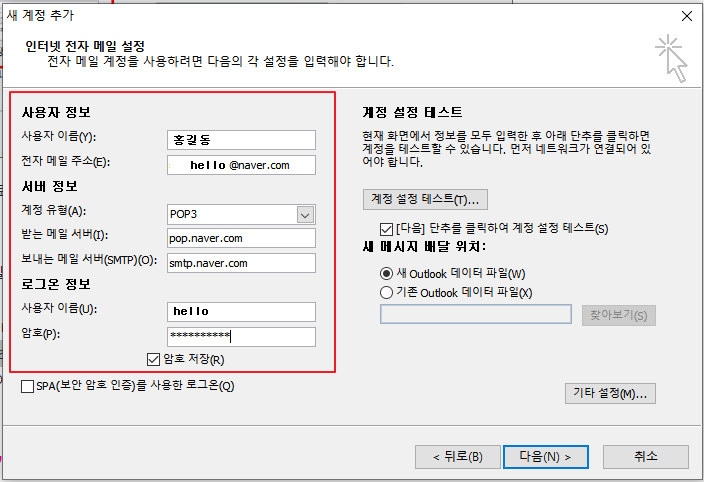
Task: Proceed with 다음(N) > button
Action: [x=546, y=457]
